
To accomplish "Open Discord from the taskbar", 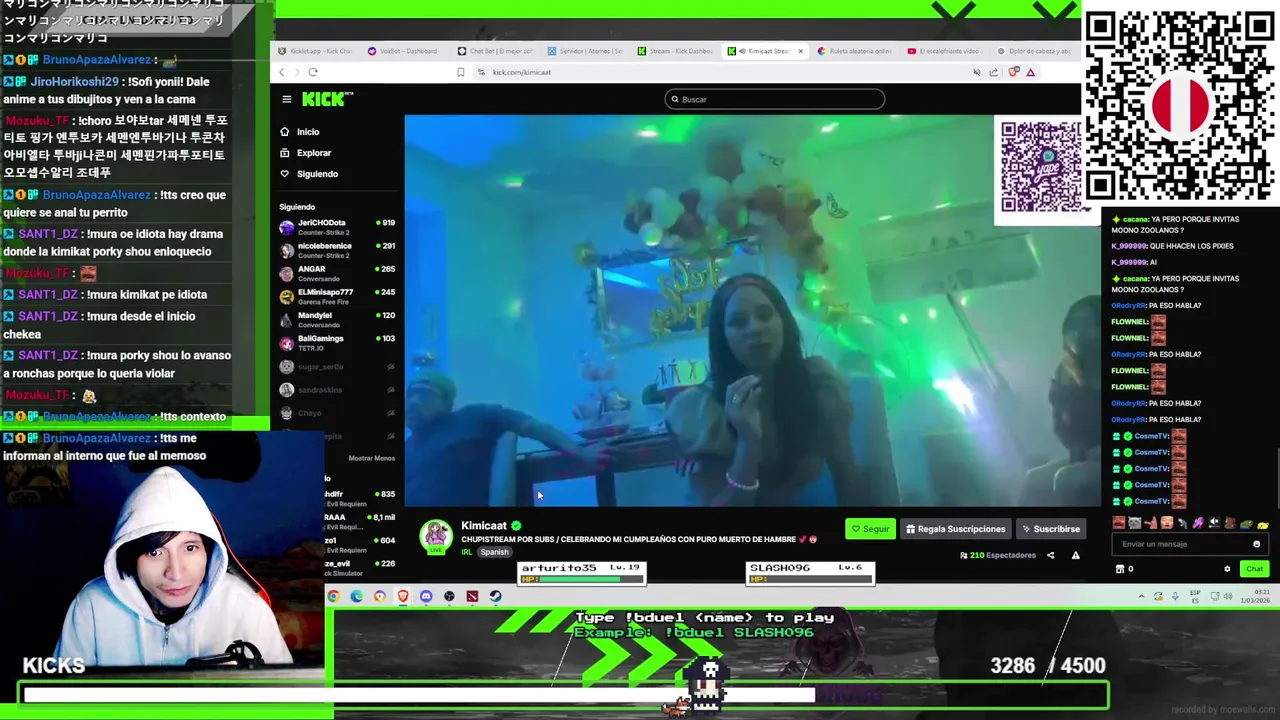I will 426,596.
